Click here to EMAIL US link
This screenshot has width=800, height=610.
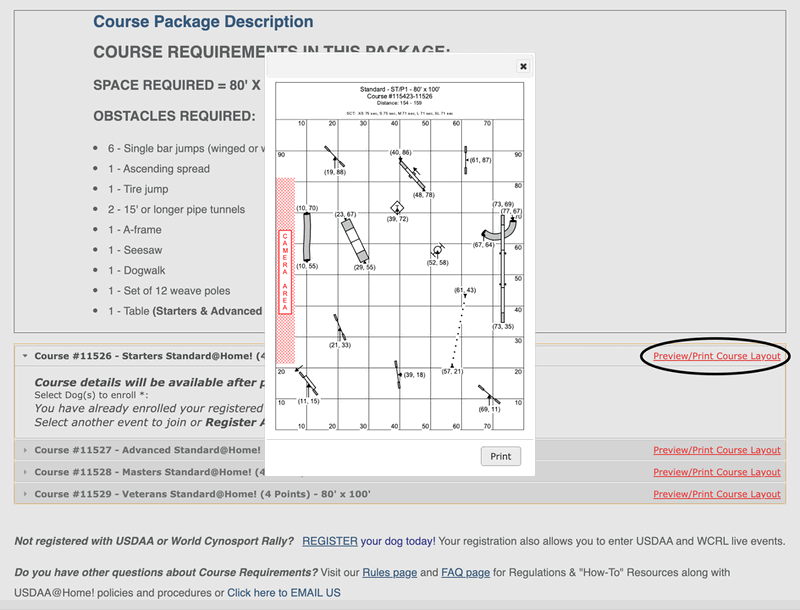coord(284,593)
